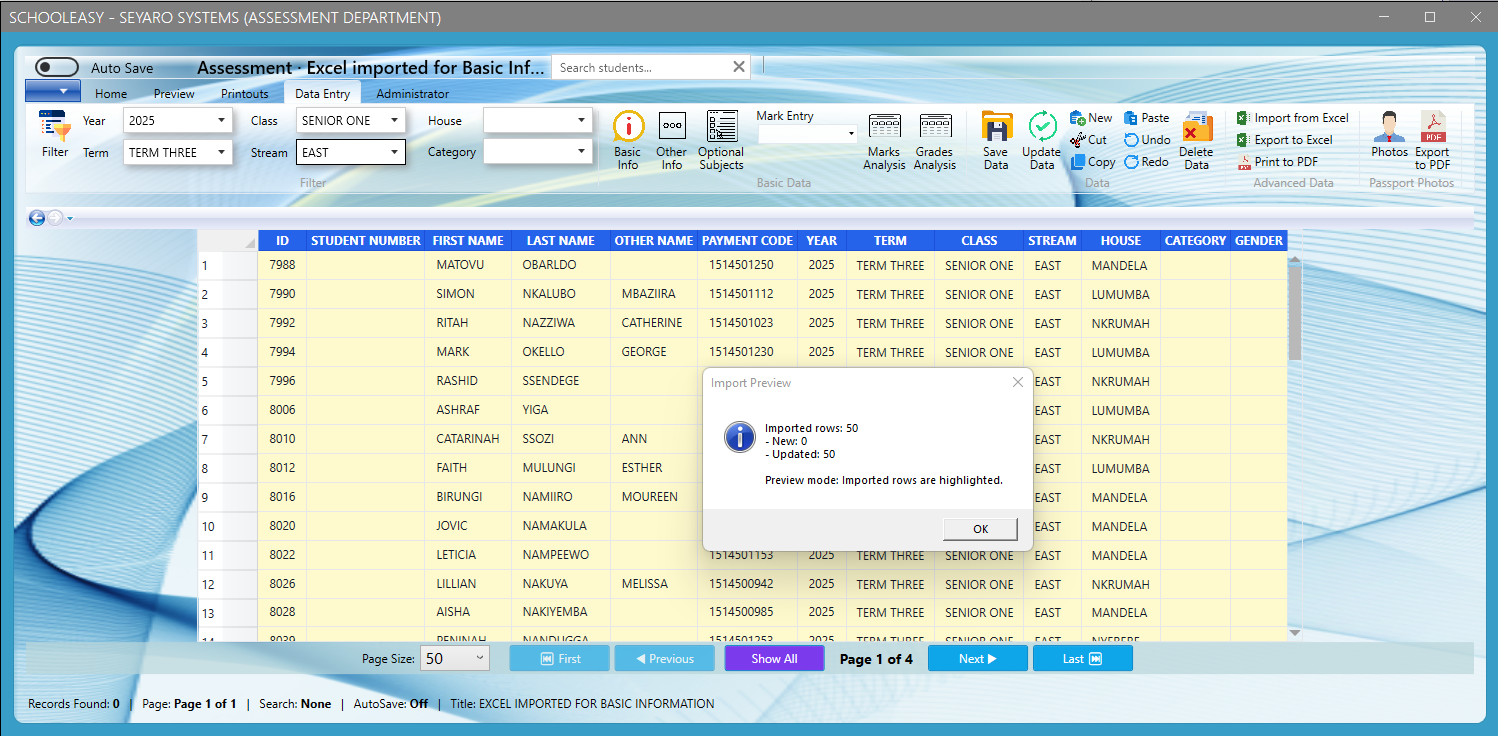Open the student Photos tool
The width and height of the screenshot is (1498, 736).
tap(1389, 140)
